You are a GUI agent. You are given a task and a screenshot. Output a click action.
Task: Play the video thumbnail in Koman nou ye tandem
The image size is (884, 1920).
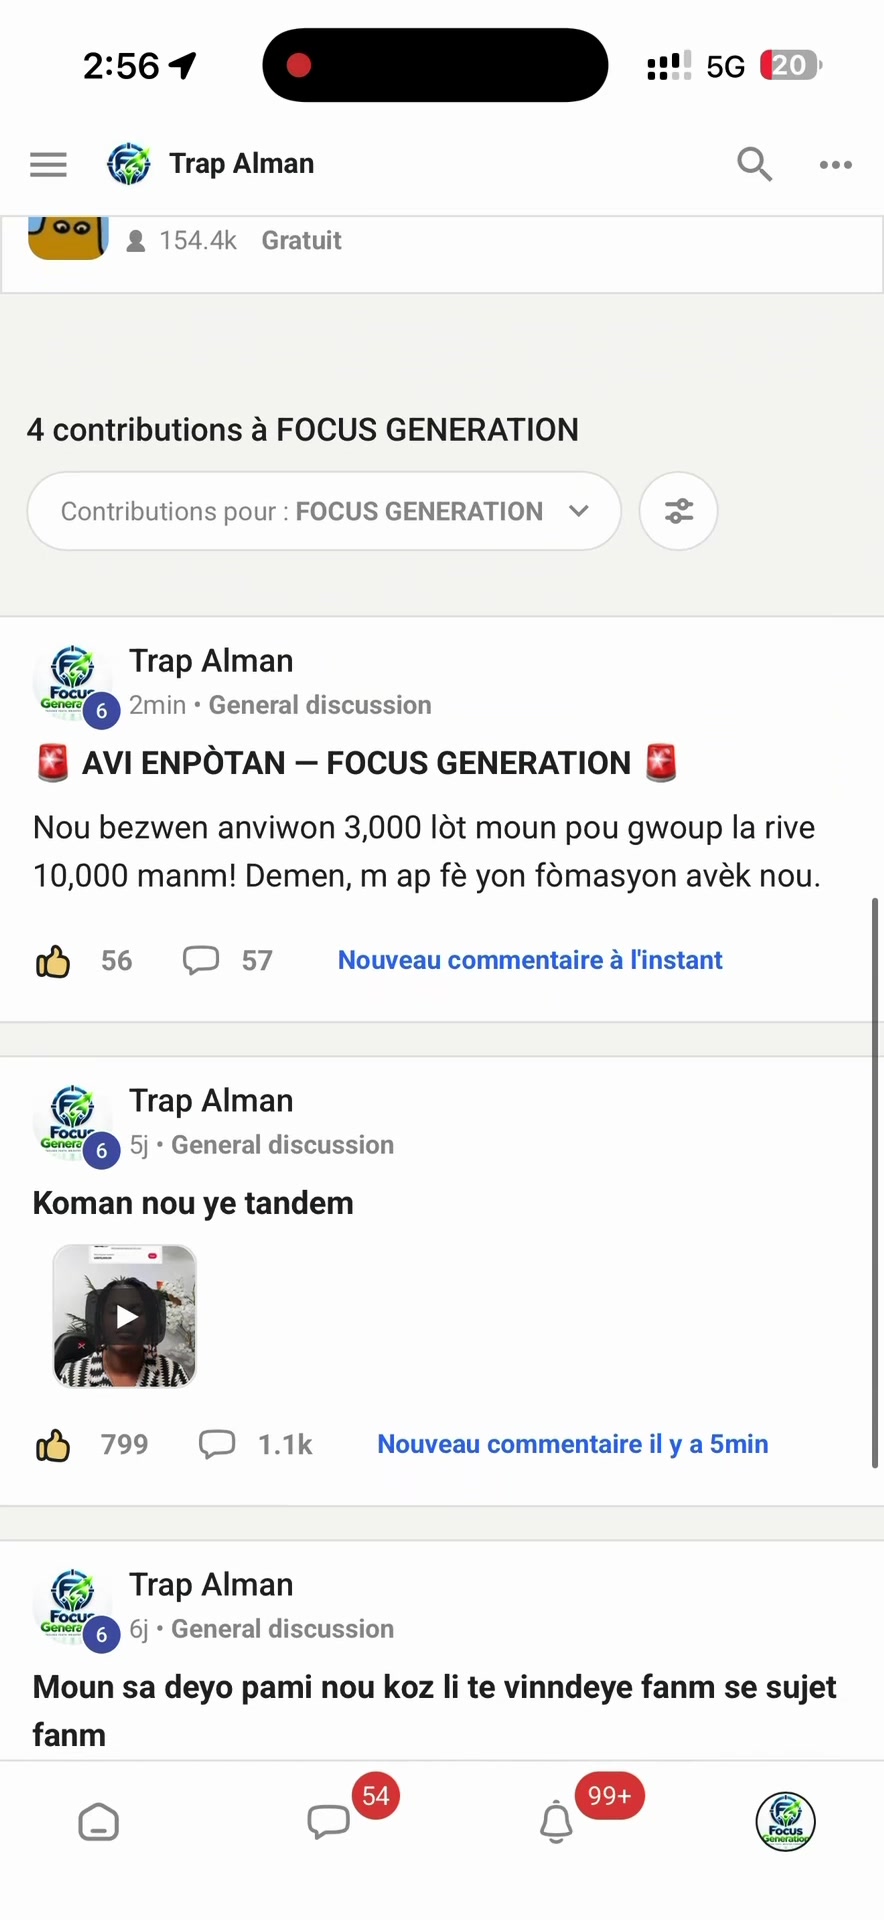pyautogui.click(x=125, y=1316)
